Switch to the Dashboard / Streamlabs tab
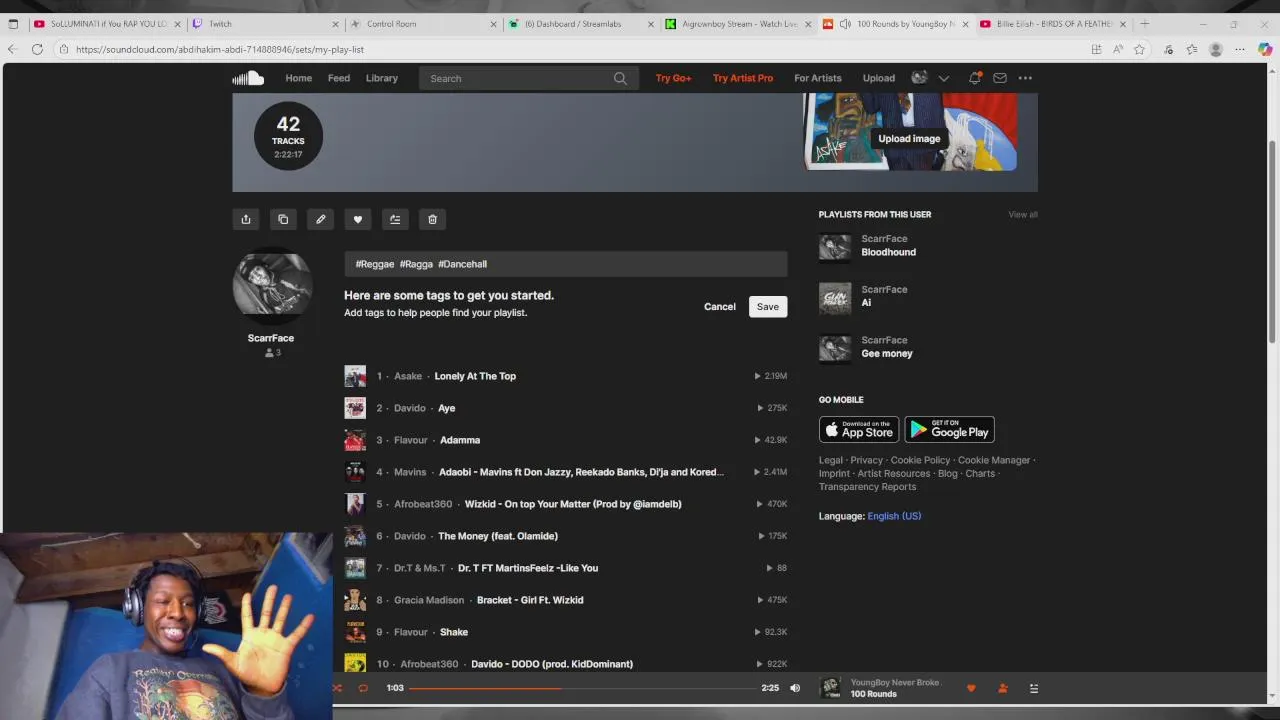1280x720 pixels. click(580, 23)
